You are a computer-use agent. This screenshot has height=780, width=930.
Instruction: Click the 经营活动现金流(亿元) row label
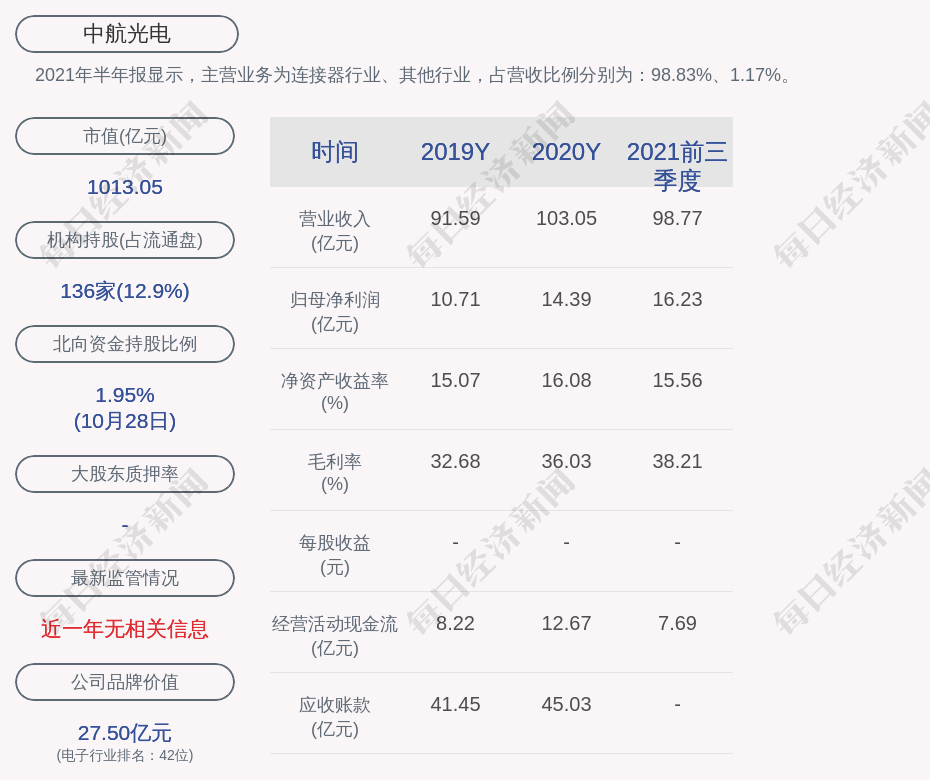point(335,636)
